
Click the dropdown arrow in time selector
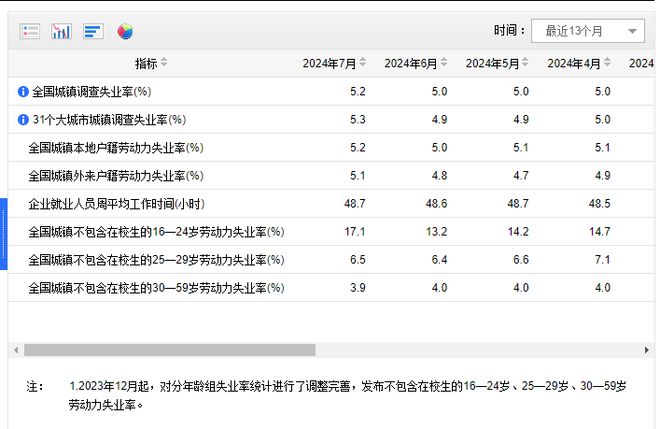[632, 31]
